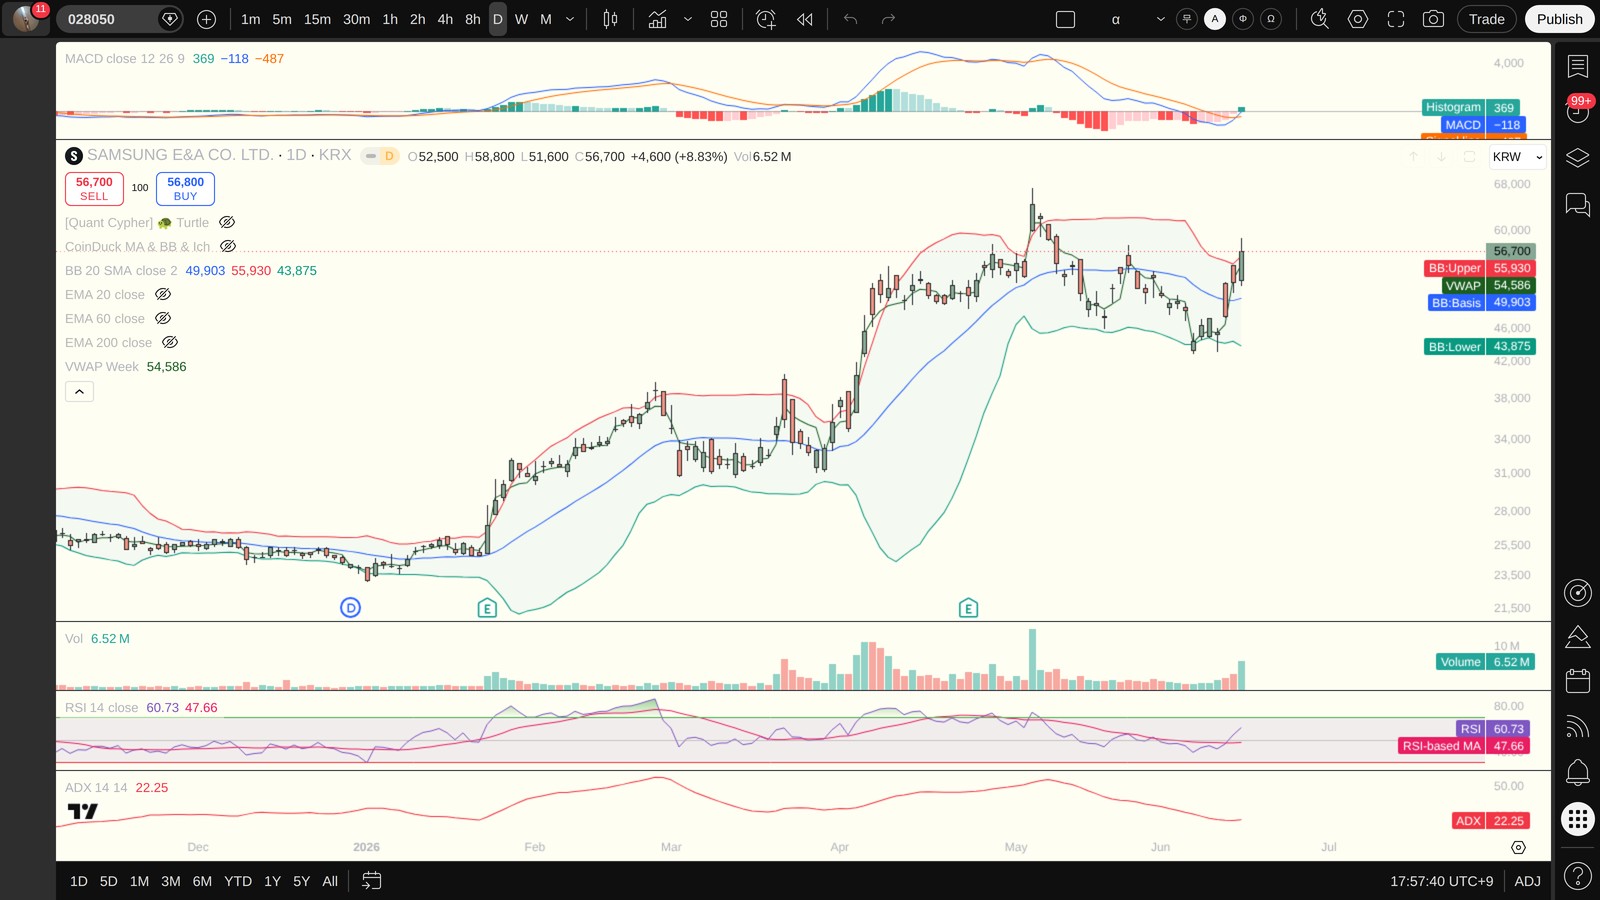The image size is (1600, 900).
Task: Click the earnings E marker near February
Action: pyautogui.click(x=487, y=608)
